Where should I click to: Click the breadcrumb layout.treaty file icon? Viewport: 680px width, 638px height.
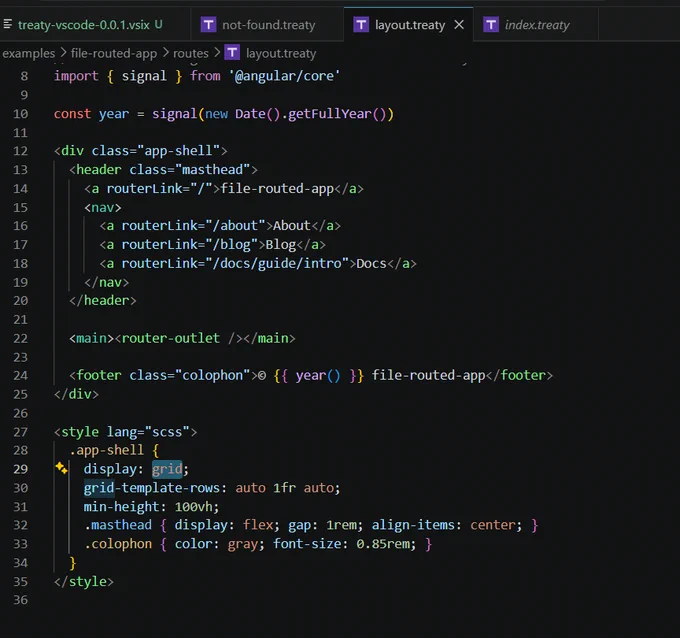point(232,53)
